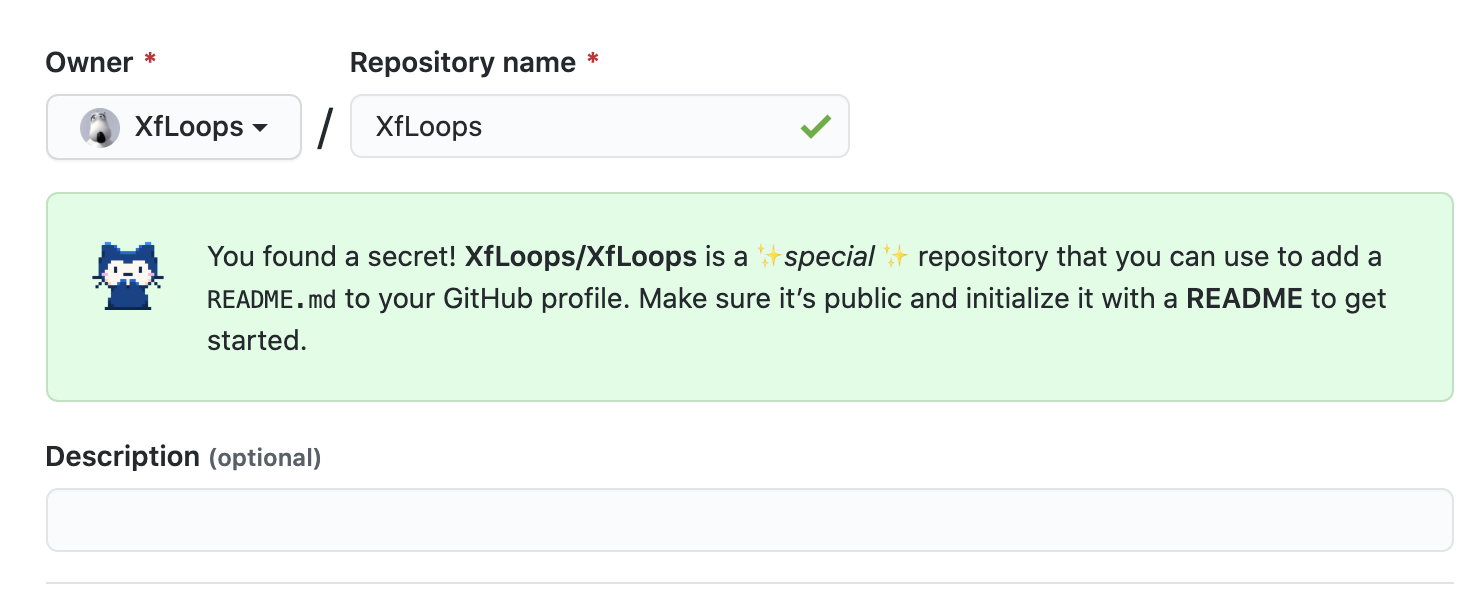Click the owner avatar image

[100, 128]
